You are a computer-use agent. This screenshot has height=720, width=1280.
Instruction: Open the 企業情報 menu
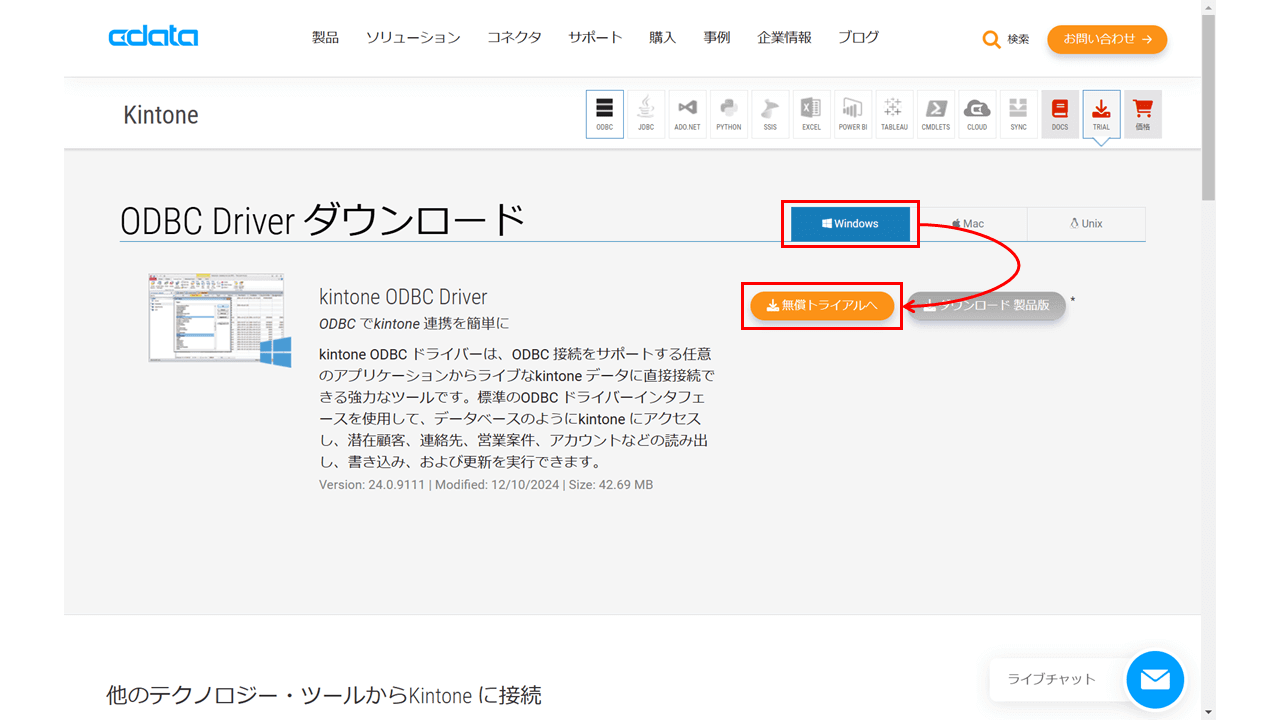pos(784,38)
